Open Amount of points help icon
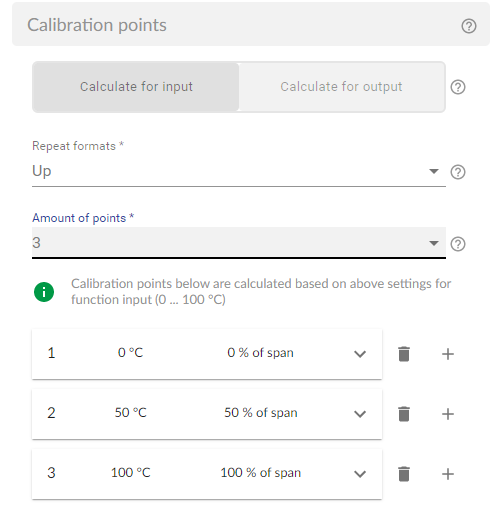Screen dimensions: 496x512 pos(458,244)
